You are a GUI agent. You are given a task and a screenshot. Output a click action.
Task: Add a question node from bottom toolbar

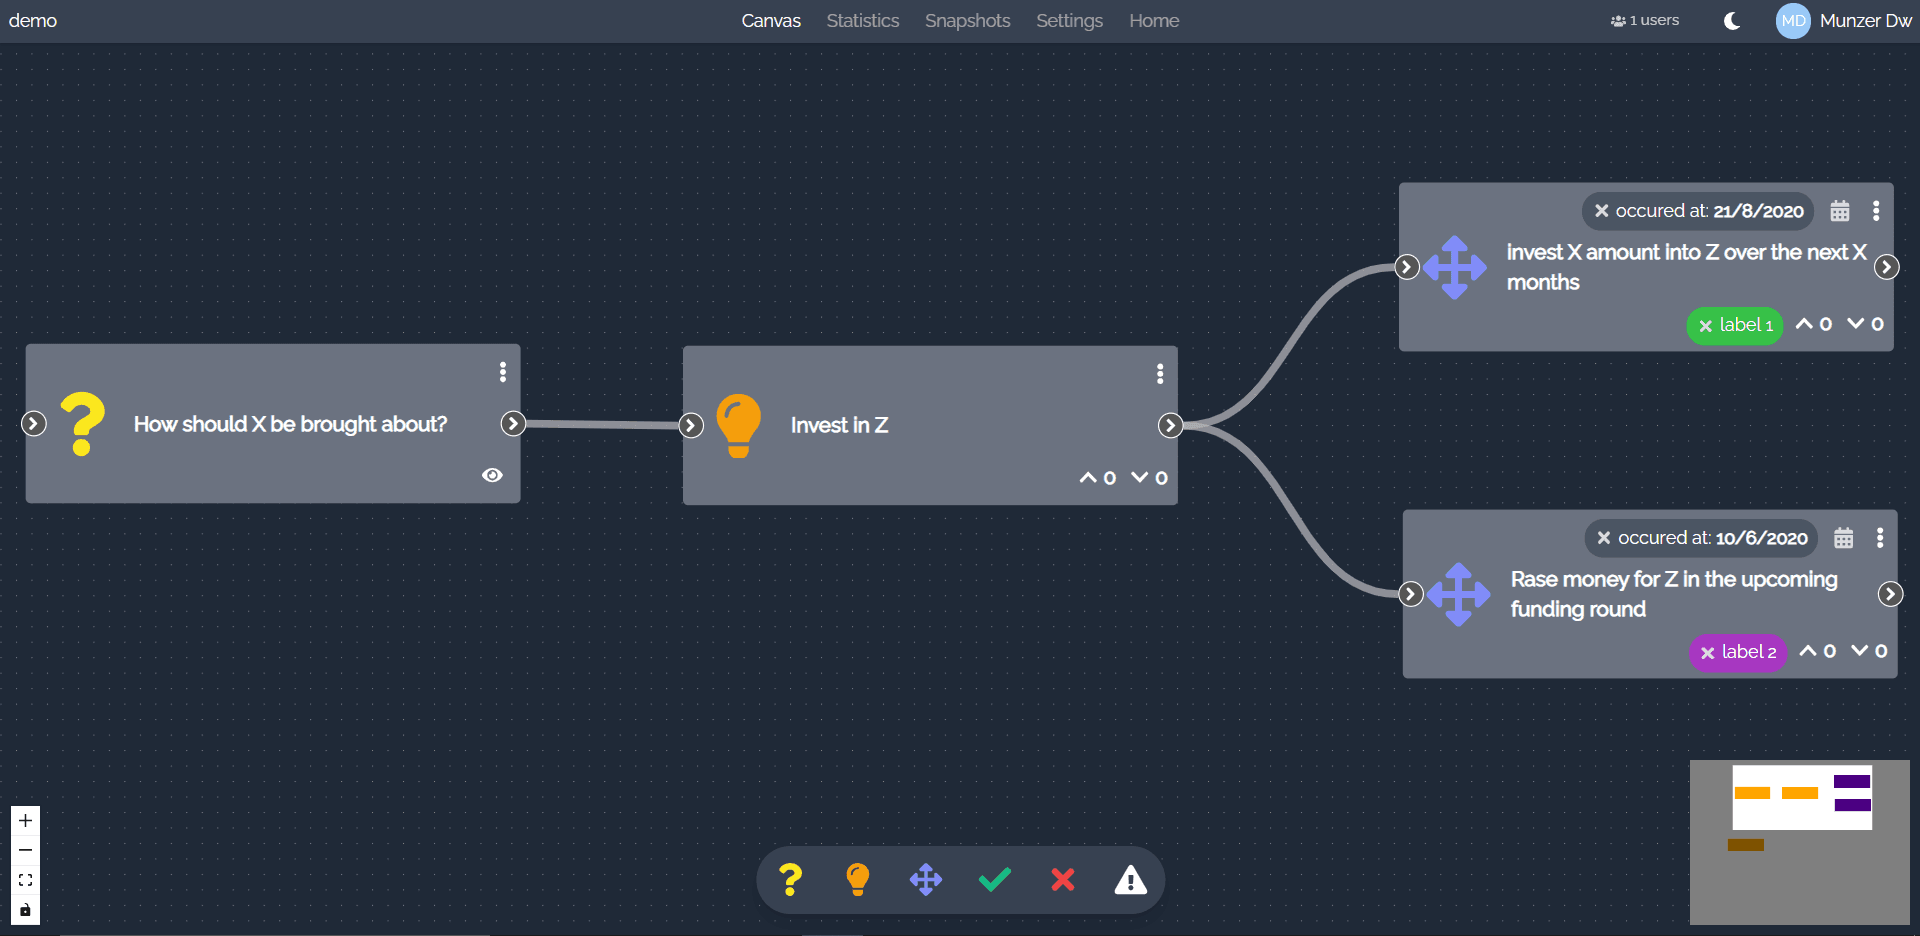coord(790,880)
